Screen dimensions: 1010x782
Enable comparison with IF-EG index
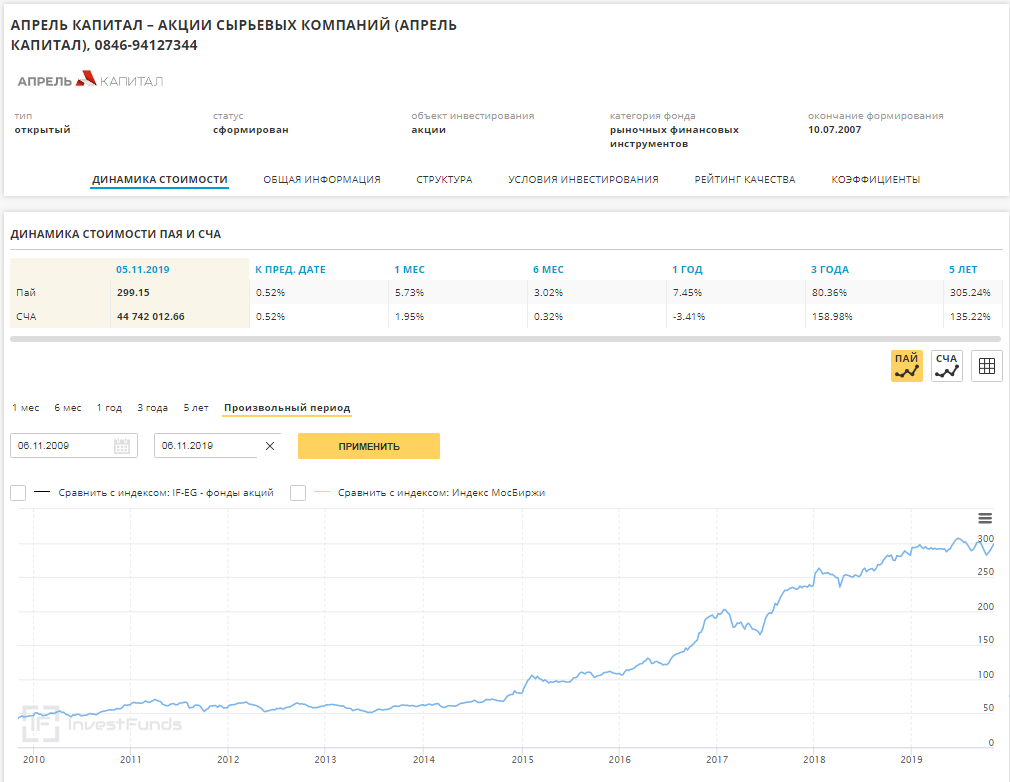18,493
